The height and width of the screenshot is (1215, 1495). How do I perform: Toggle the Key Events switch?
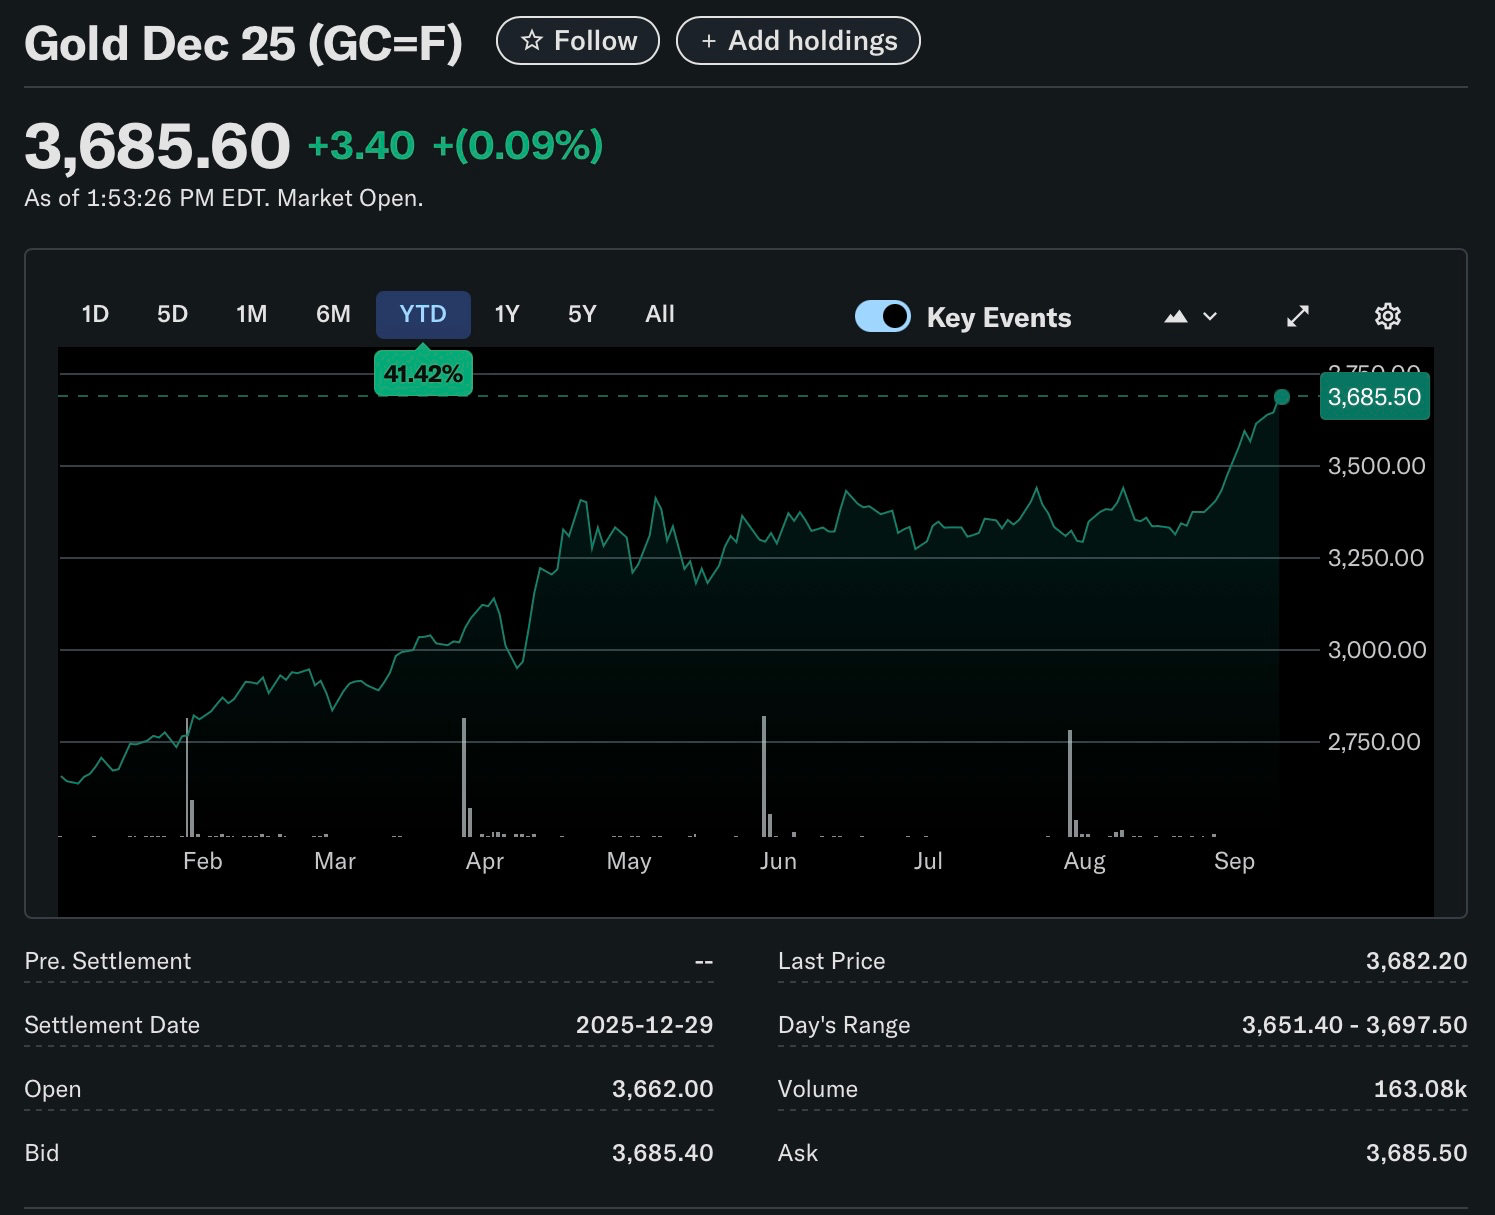tap(882, 317)
